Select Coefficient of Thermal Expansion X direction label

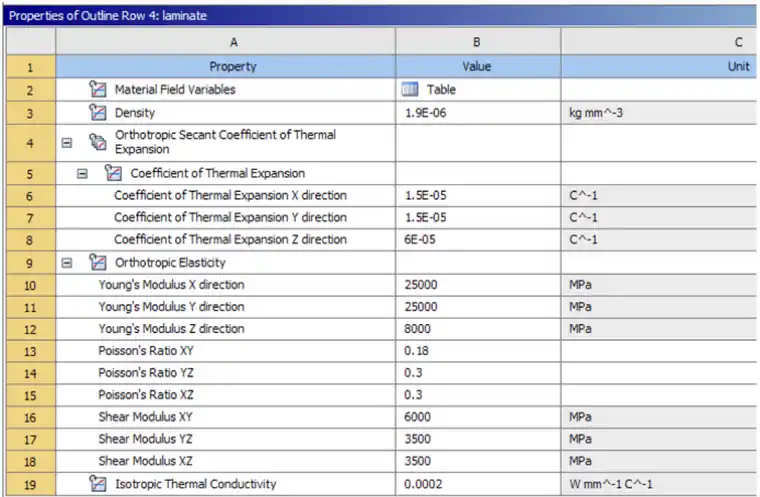(x=230, y=195)
